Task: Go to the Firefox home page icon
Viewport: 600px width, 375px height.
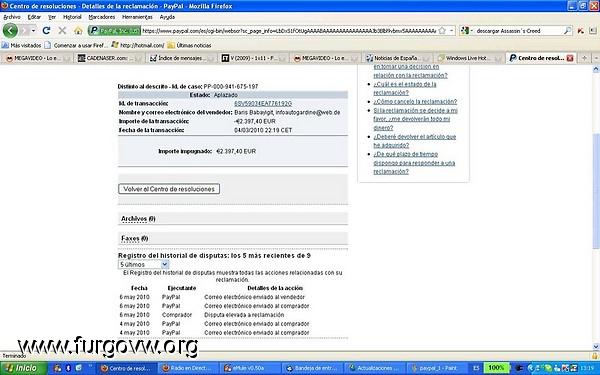Action: point(78,31)
